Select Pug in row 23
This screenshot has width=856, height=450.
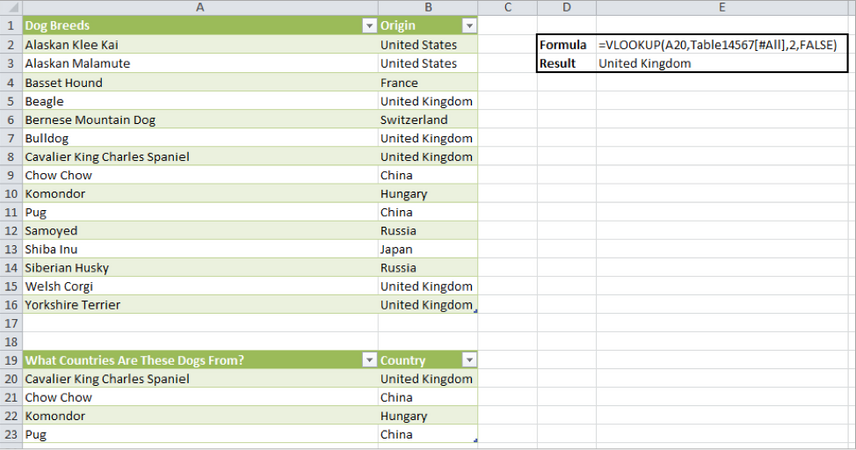[x=200, y=435]
